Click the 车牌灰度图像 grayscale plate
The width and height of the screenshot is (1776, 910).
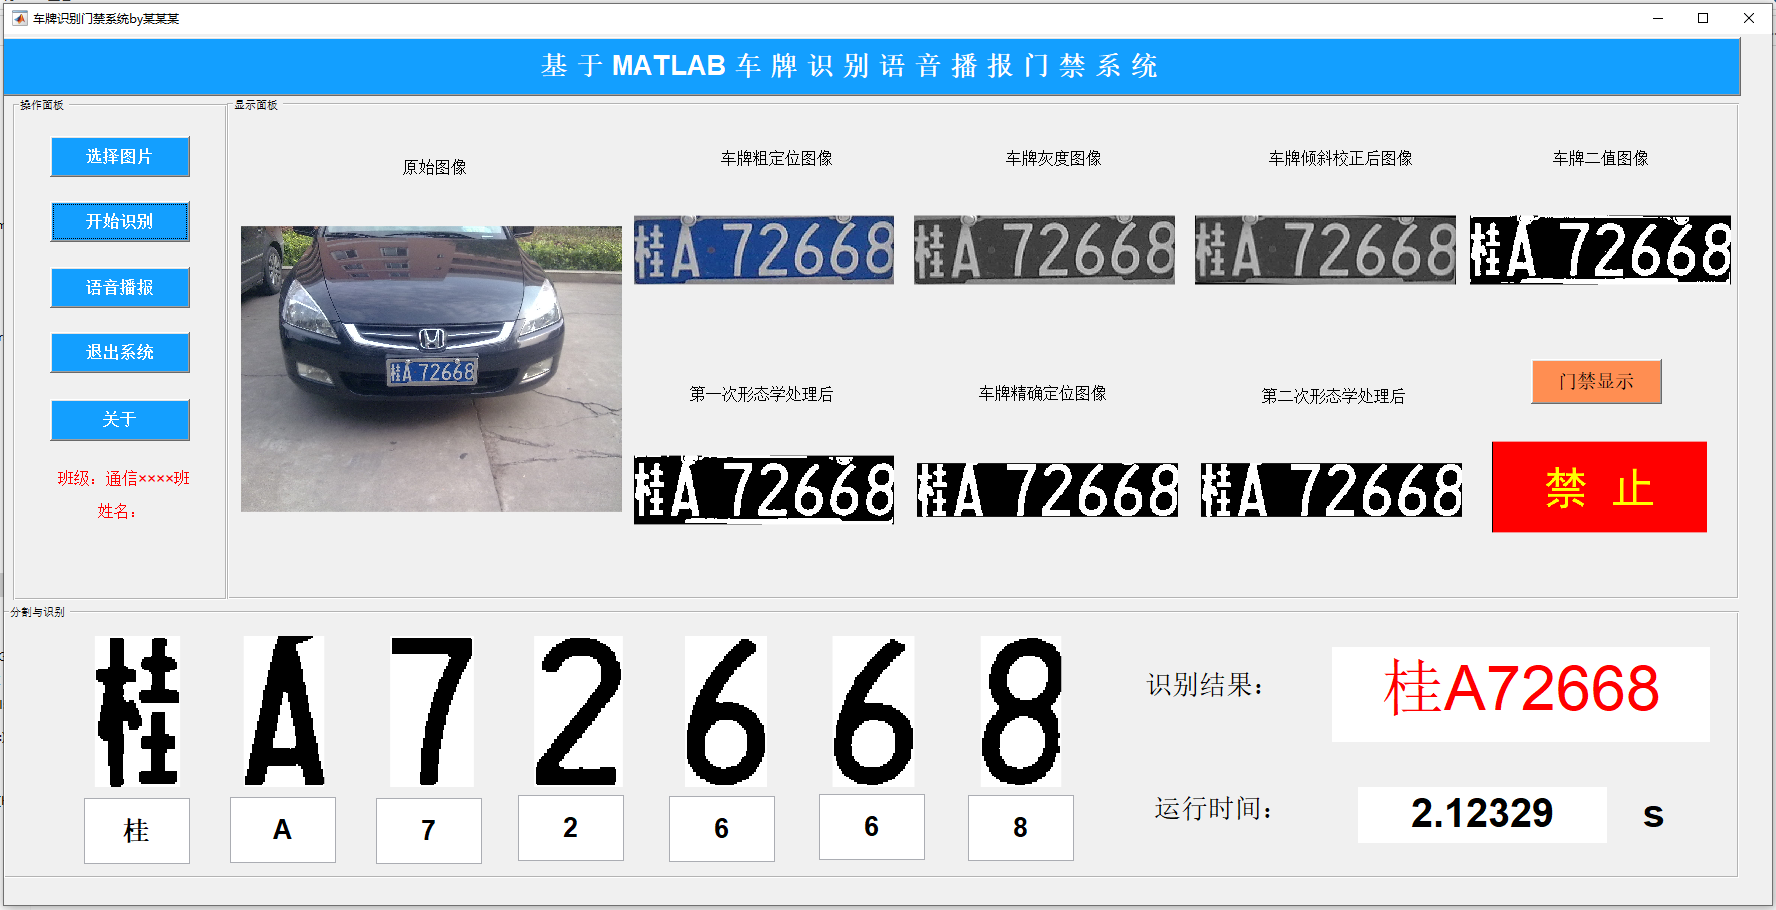tap(1044, 250)
